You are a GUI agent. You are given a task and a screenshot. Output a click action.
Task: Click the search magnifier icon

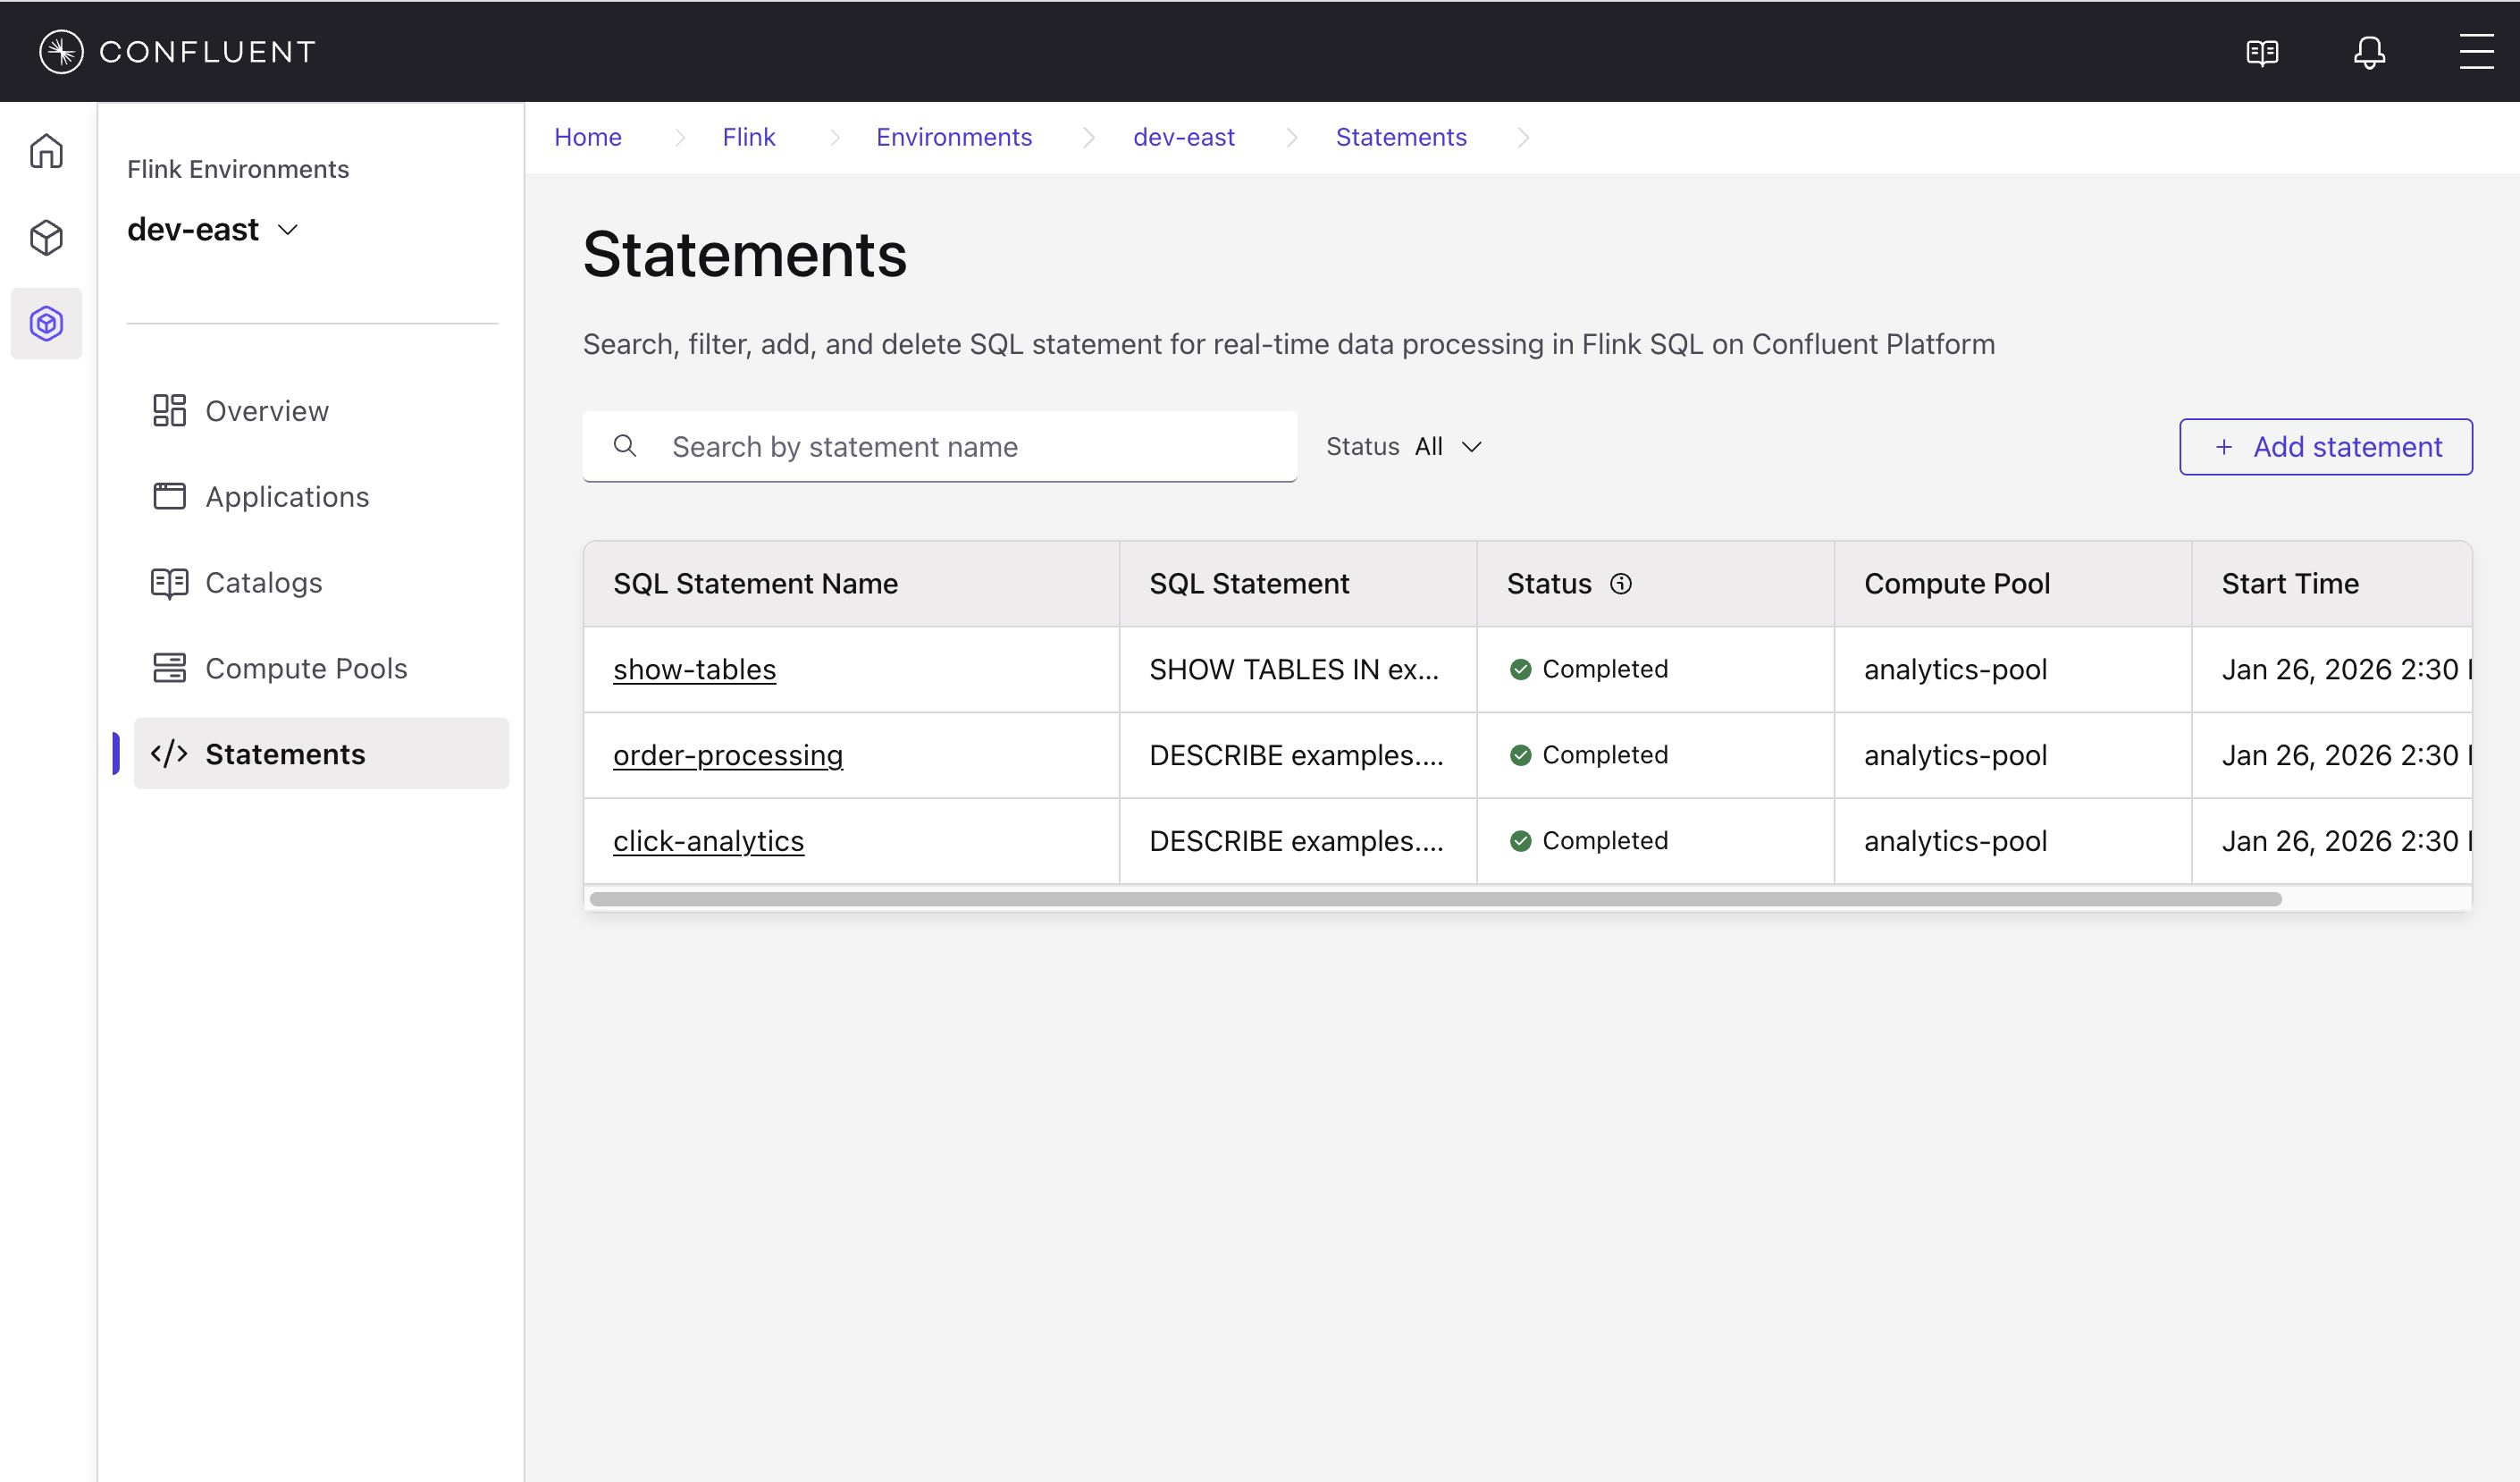[x=625, y=446]
